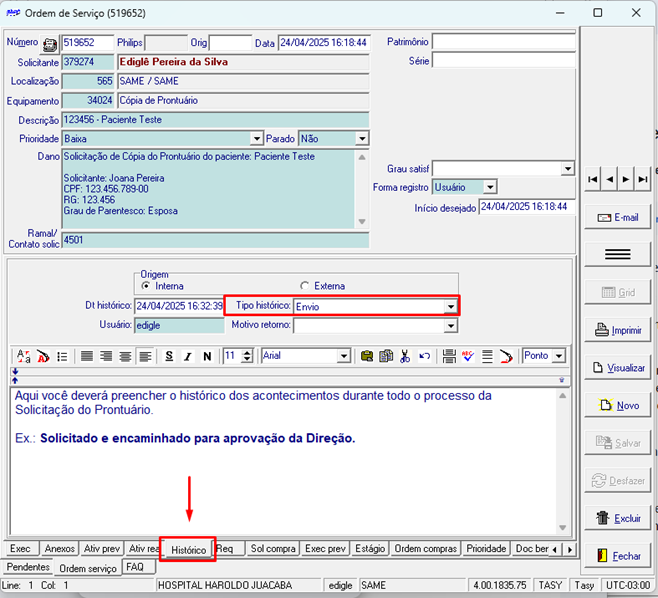Click the center alignment icon
This screenshot has width=658, height=598.
point(125,357)
